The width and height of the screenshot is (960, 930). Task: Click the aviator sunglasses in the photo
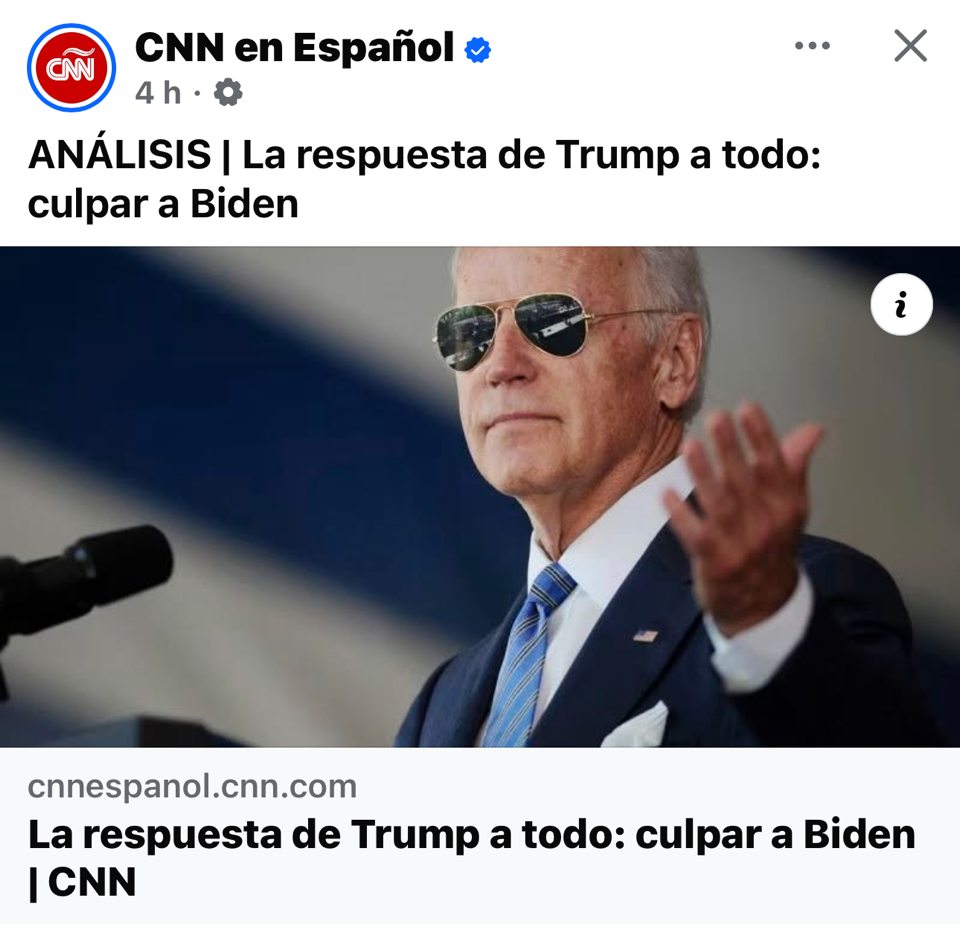(514, 331)
